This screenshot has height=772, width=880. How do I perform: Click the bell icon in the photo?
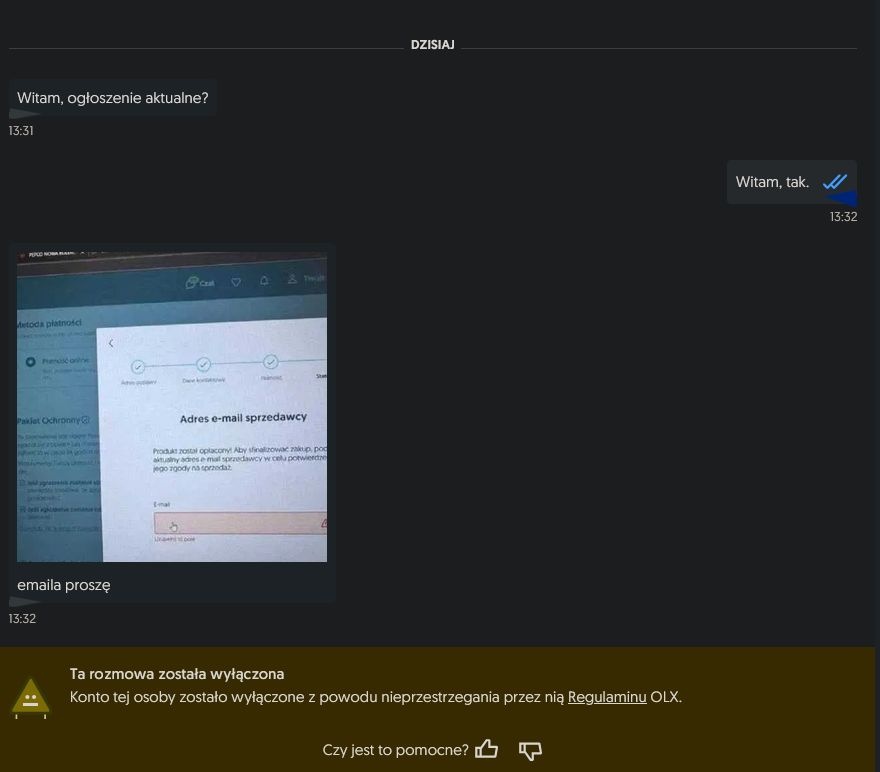point(264,281)
